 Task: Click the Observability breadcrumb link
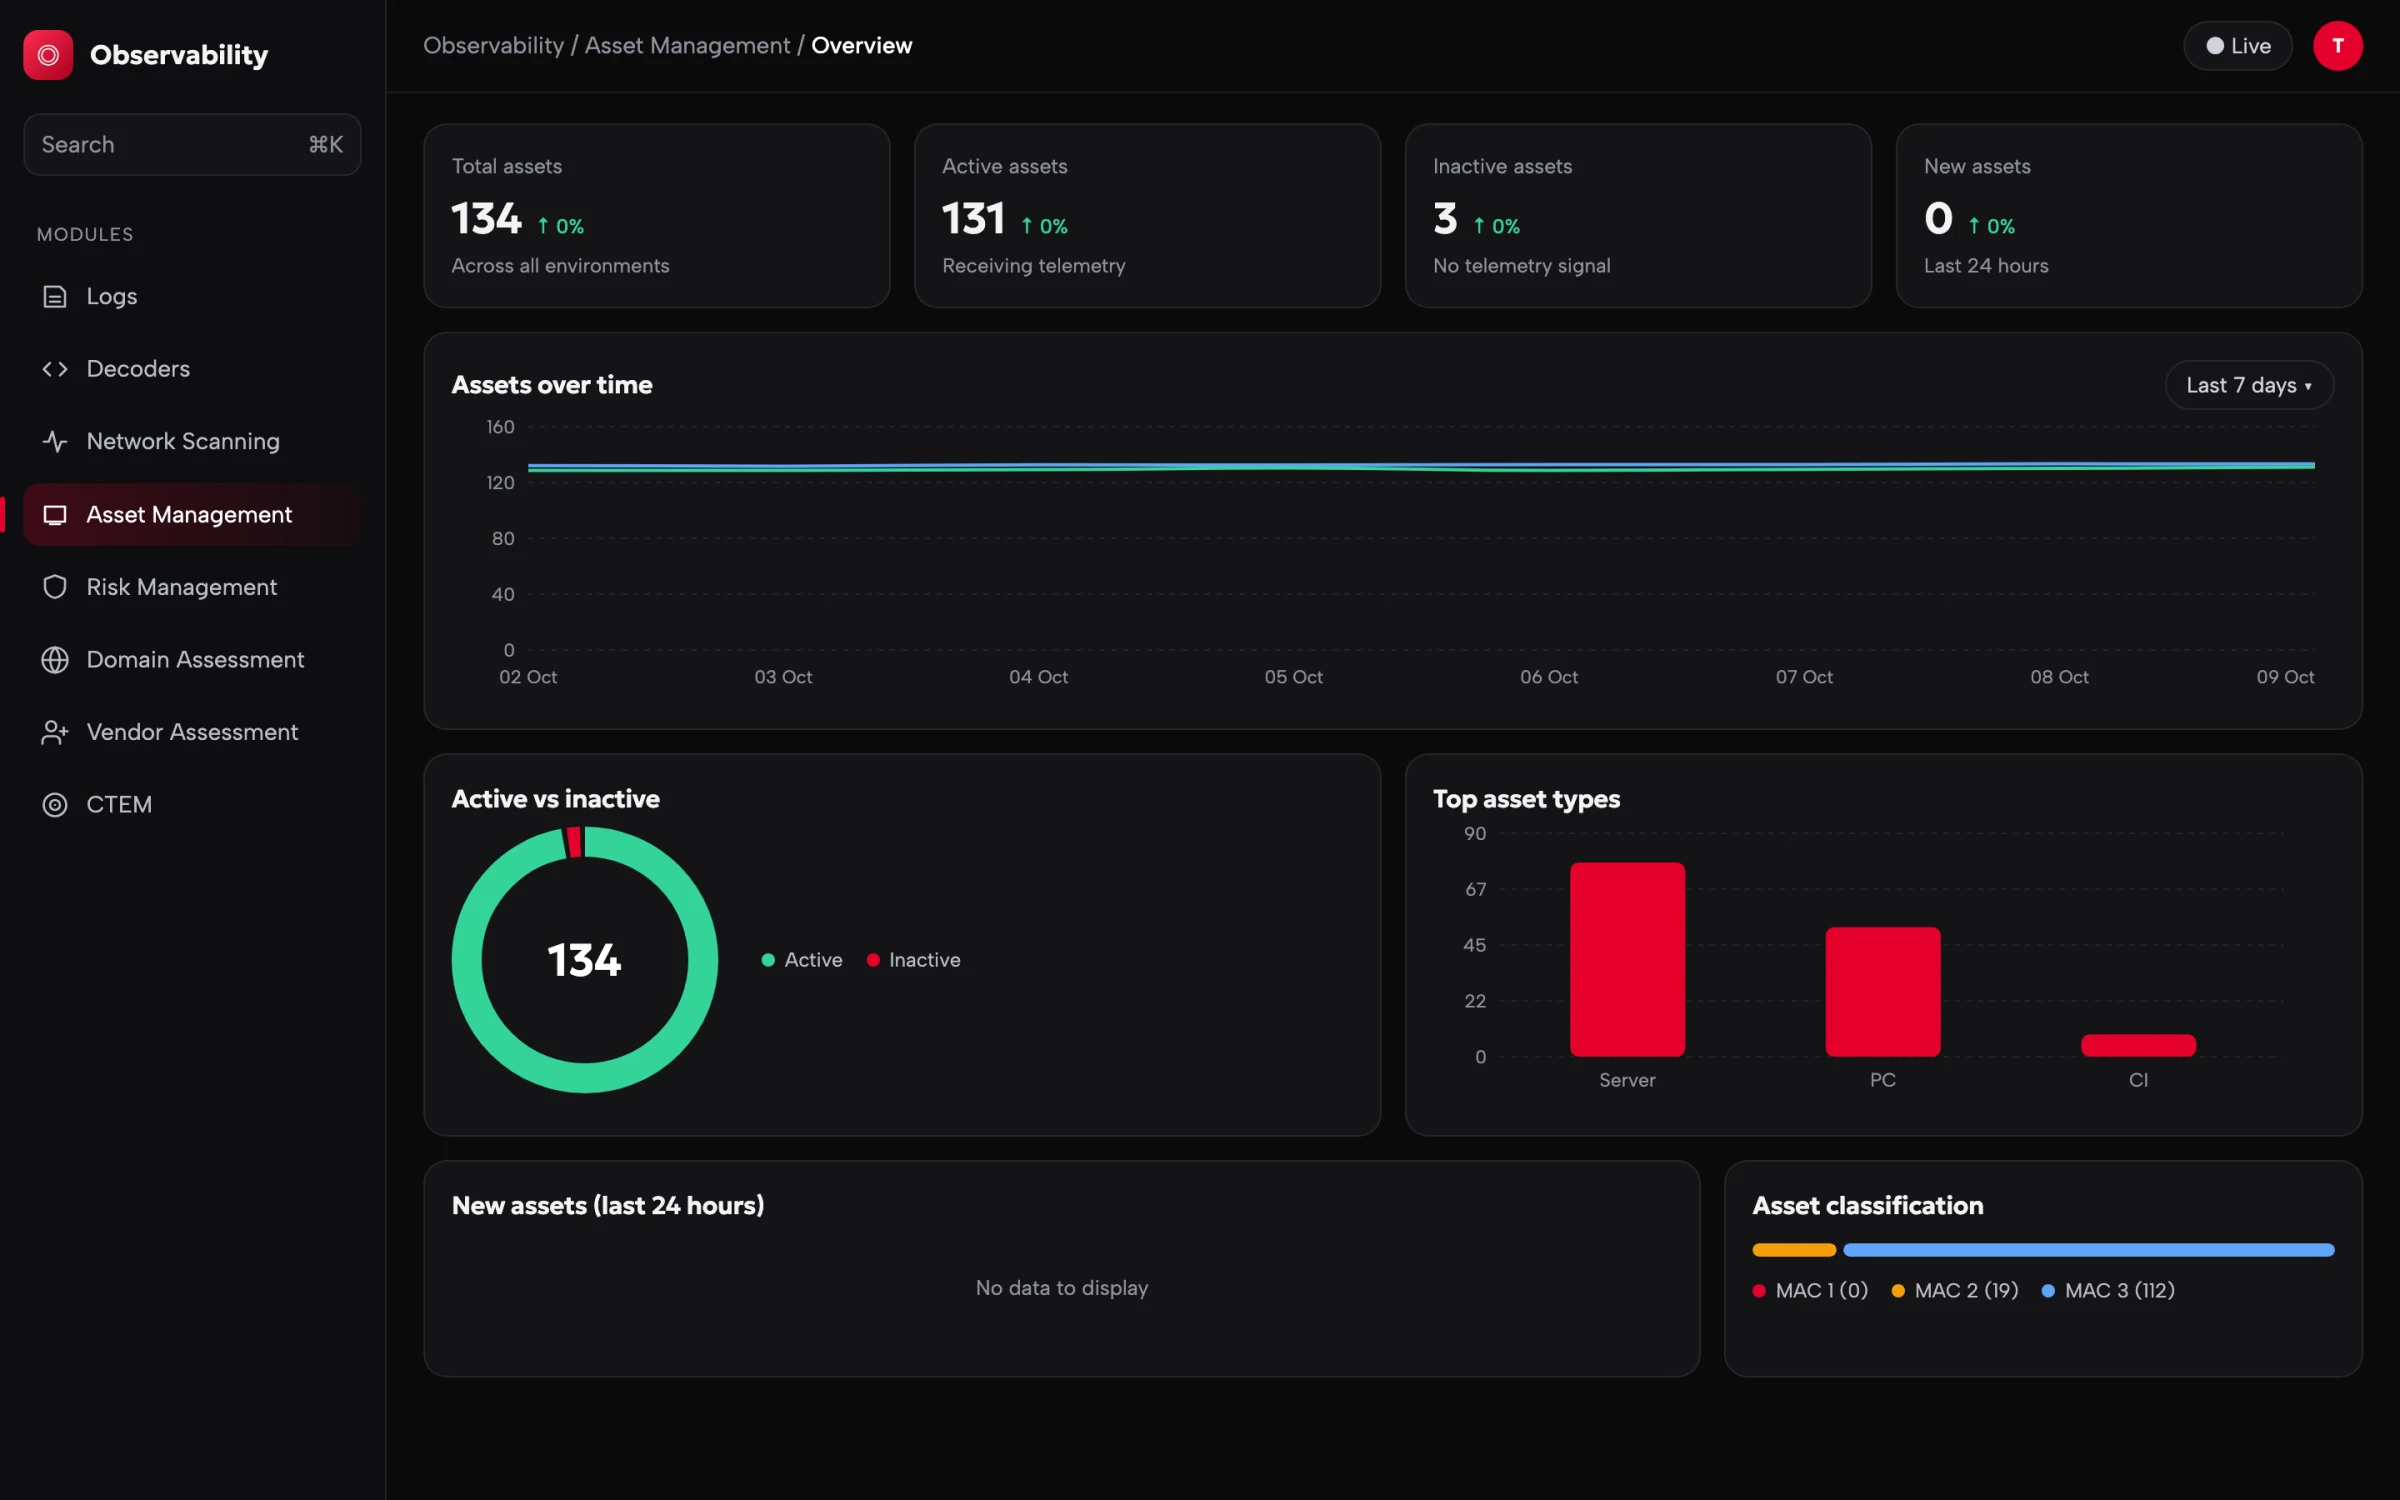coord(493,46)
